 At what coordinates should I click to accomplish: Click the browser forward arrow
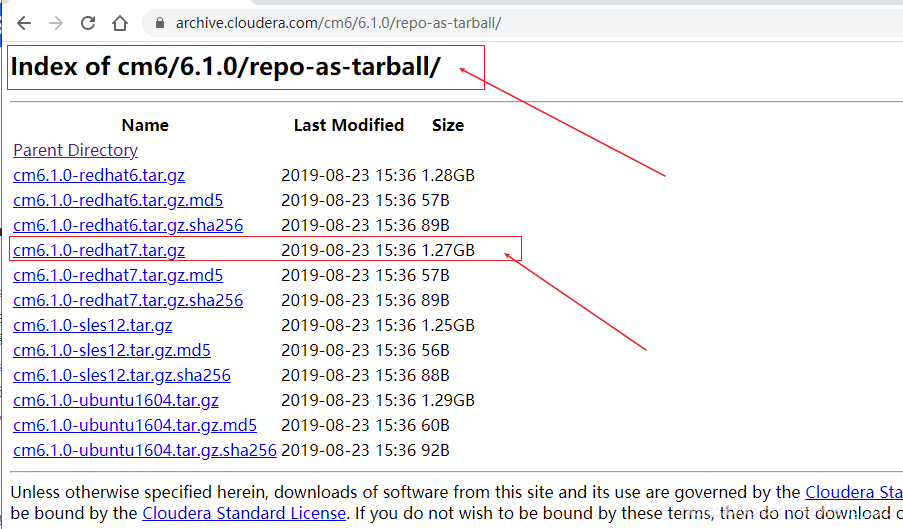point(56,23)
